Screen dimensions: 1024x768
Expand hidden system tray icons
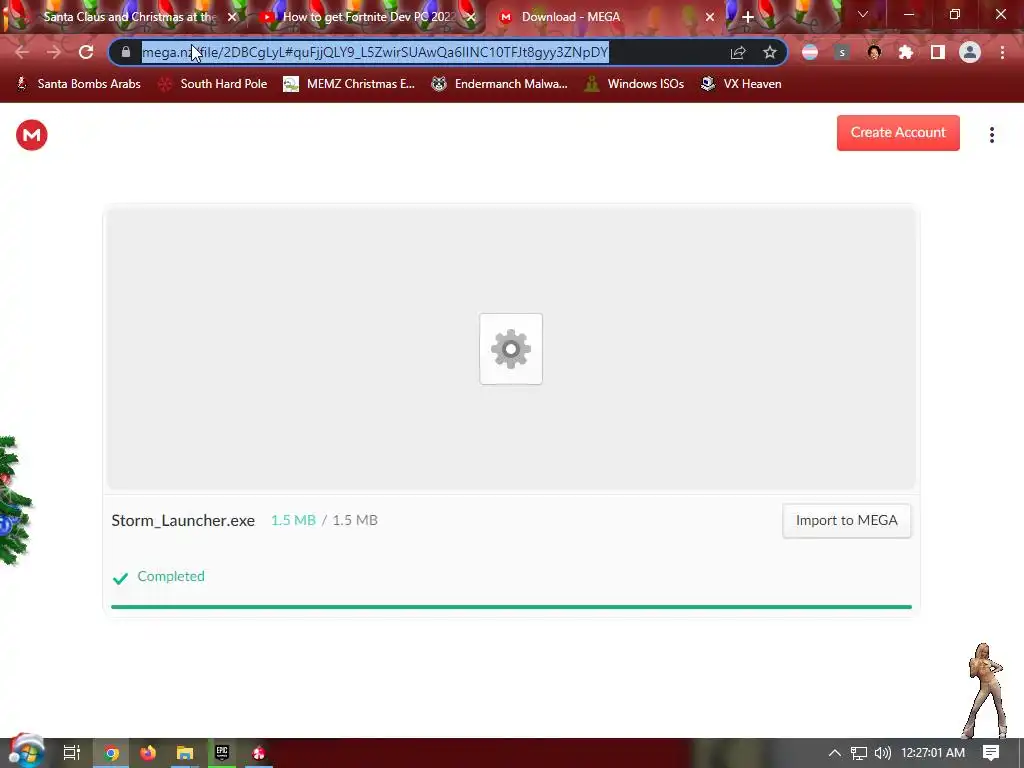pyautogui.click(x=835, y=753)
